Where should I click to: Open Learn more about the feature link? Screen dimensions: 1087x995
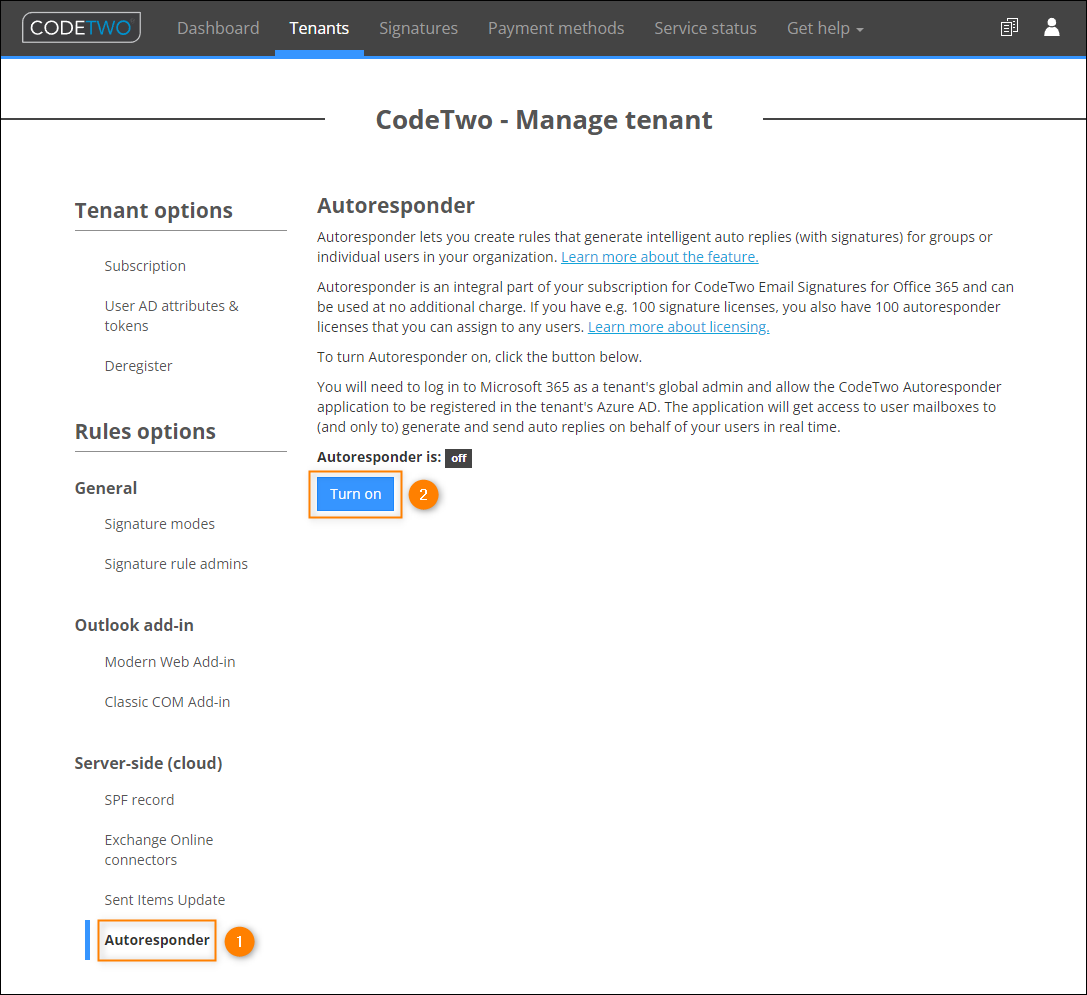pyautogui.click(x=659, y=256)
